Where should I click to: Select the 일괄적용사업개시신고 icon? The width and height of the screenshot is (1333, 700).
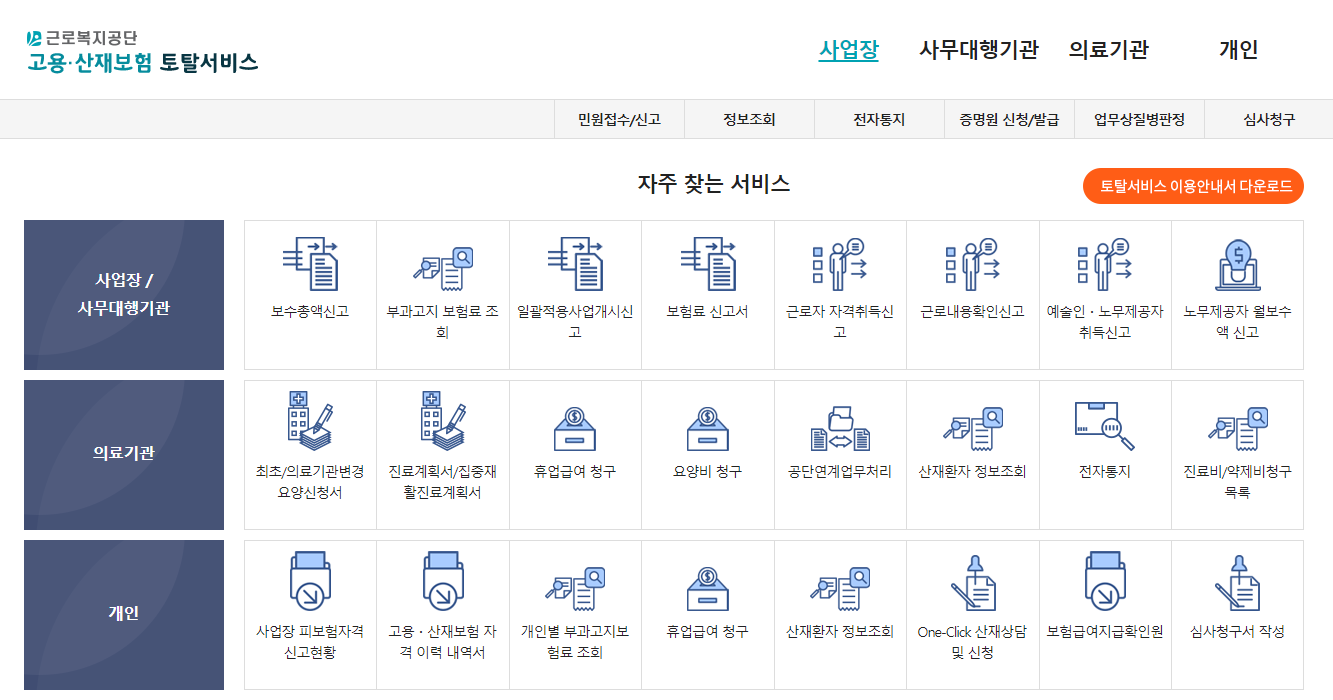[575, 264]
